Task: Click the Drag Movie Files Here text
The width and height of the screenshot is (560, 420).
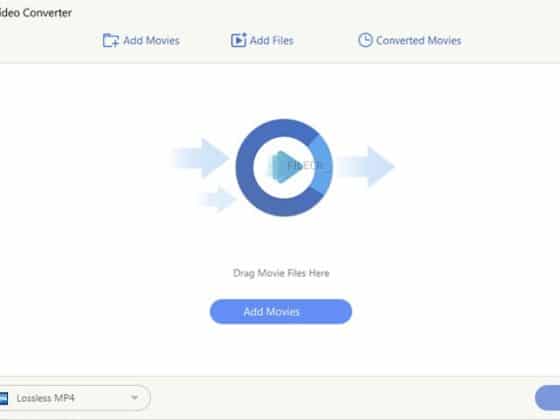Action: (x=281, y=273)
